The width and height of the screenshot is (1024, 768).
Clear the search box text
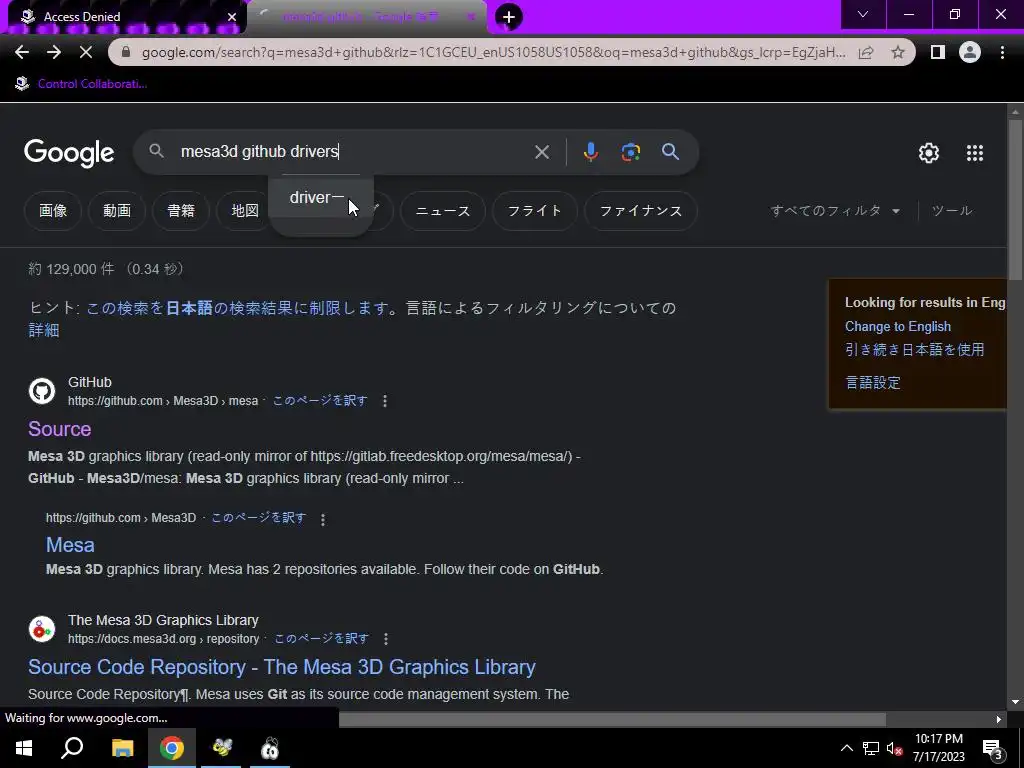pyautogui.click(x=541, y=152)
